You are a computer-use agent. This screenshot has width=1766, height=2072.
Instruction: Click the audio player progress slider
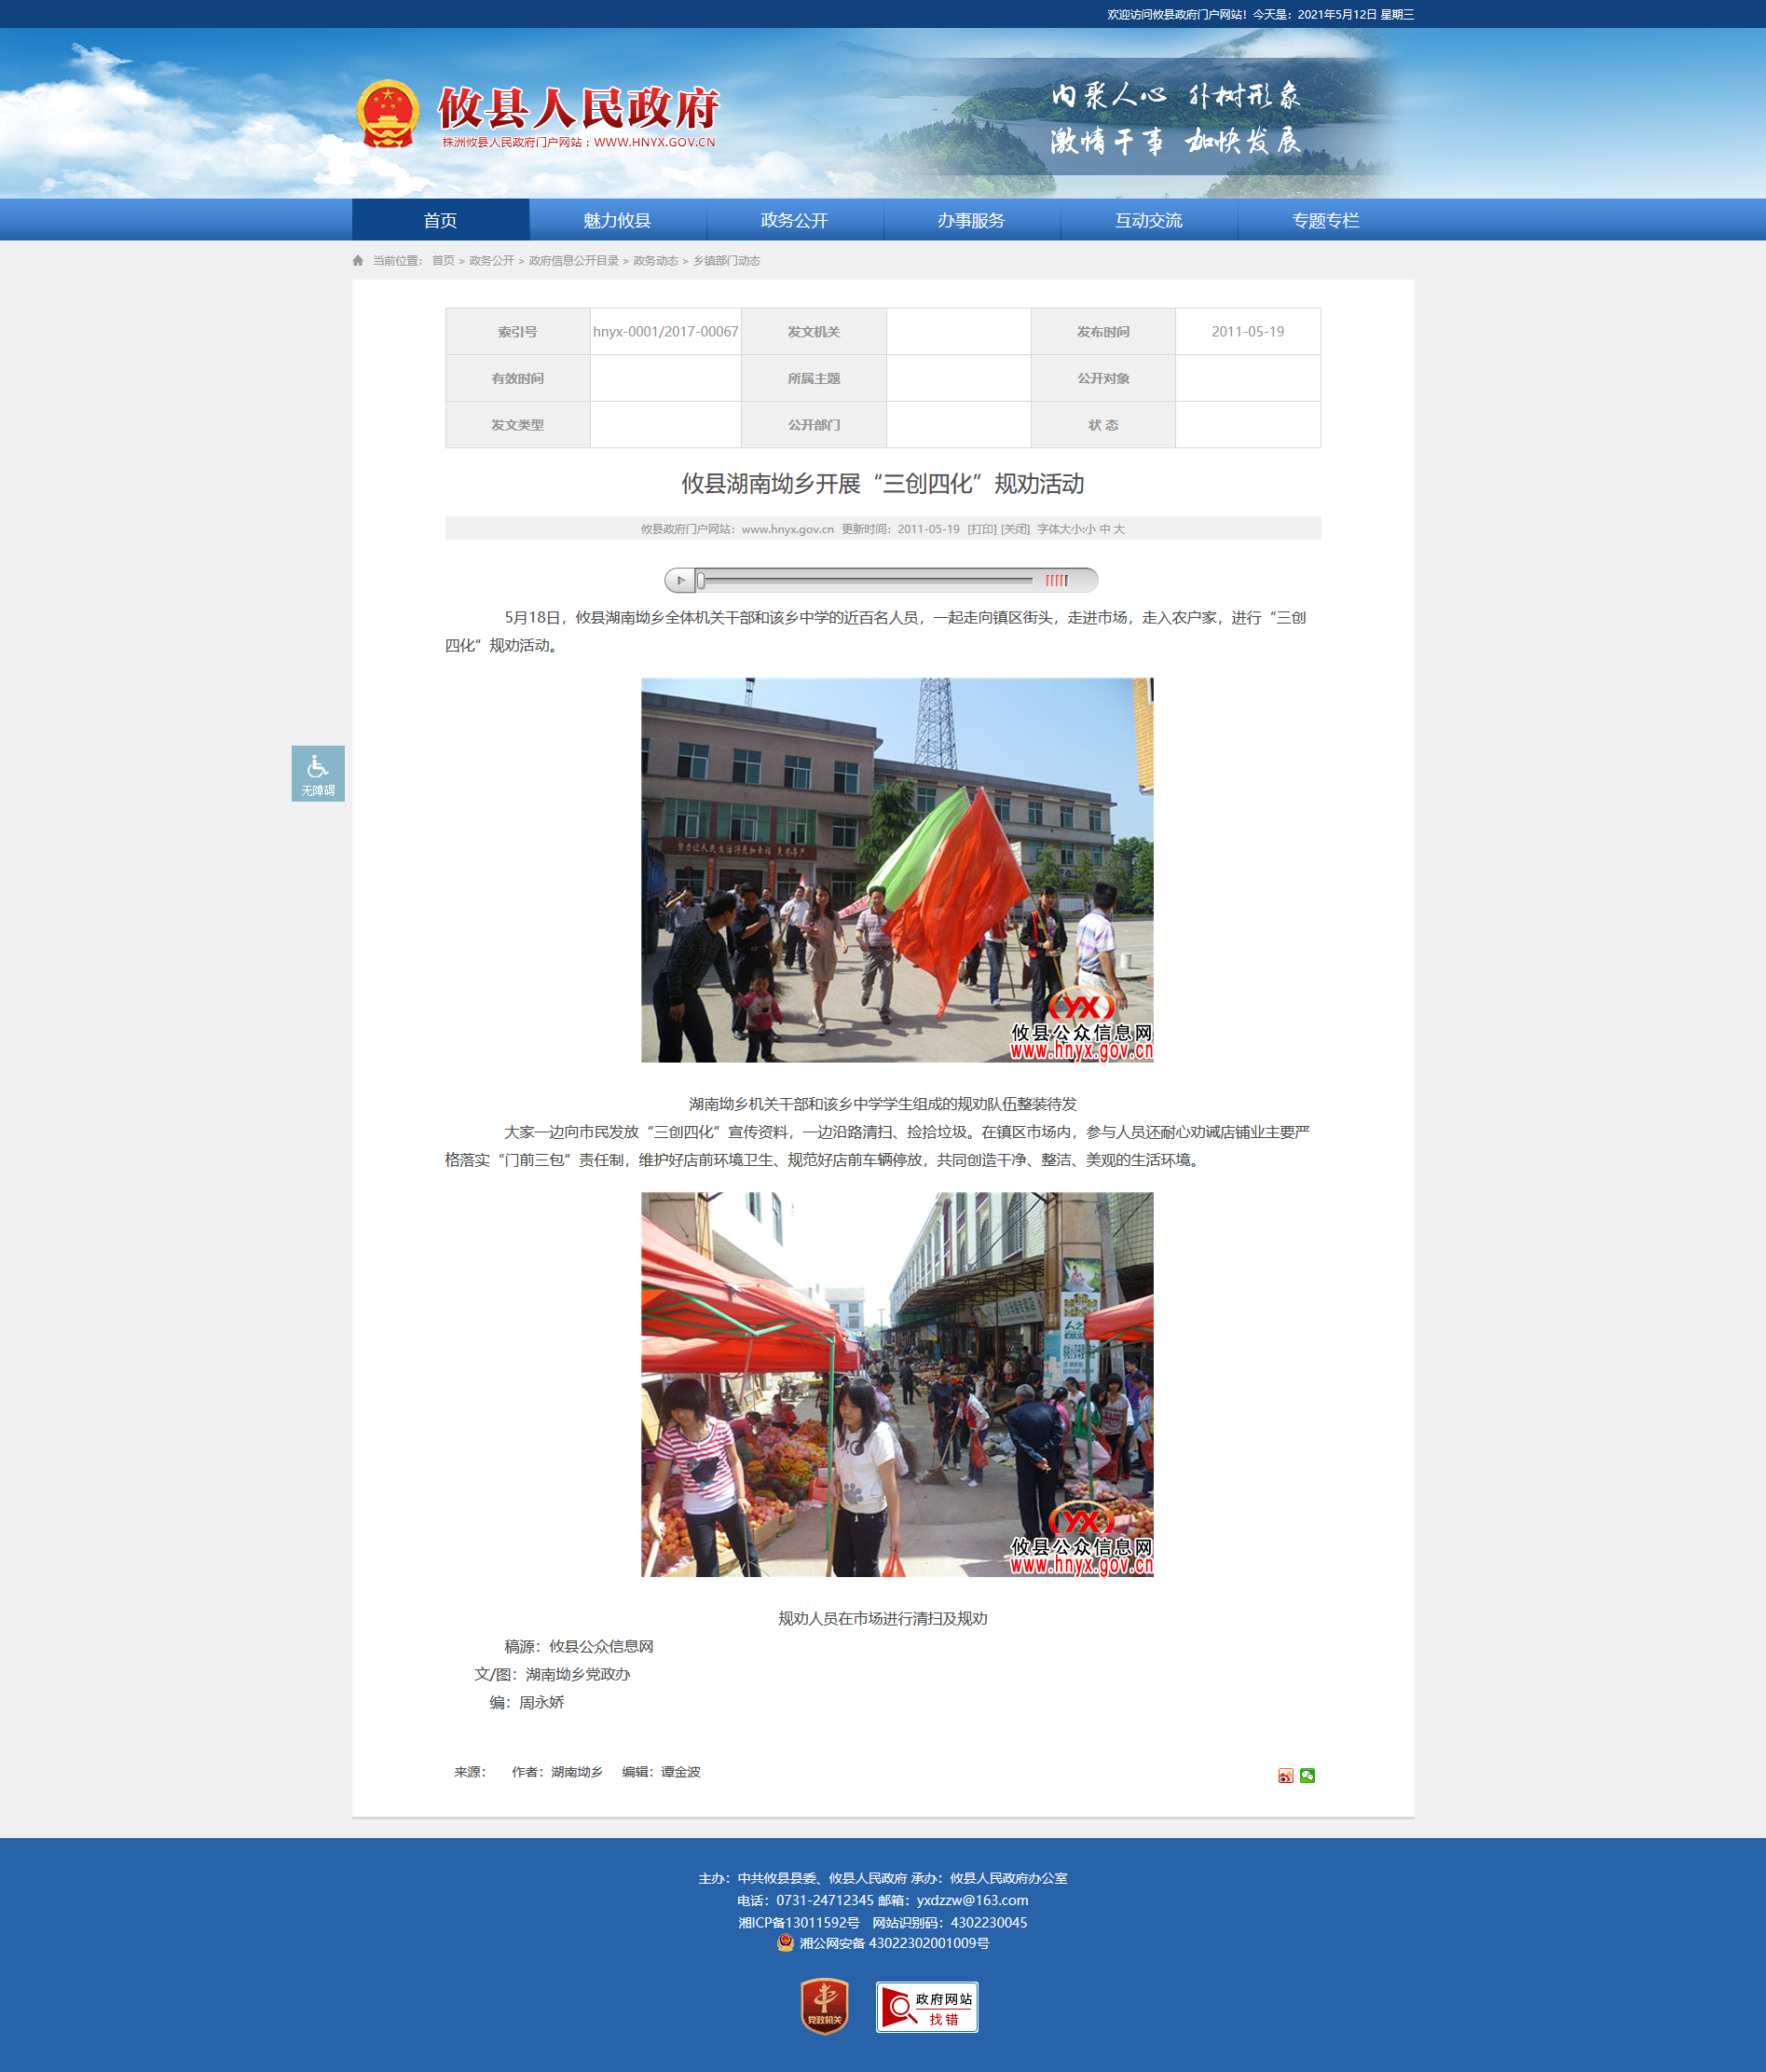[865, 580]
